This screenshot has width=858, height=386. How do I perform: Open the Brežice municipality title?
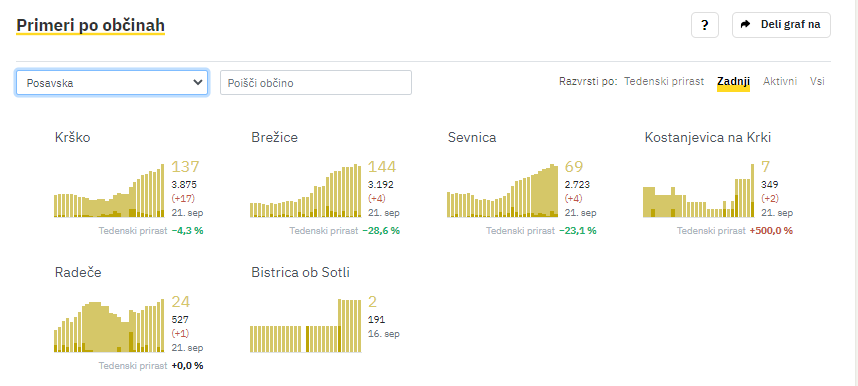(x=275, y=137)
